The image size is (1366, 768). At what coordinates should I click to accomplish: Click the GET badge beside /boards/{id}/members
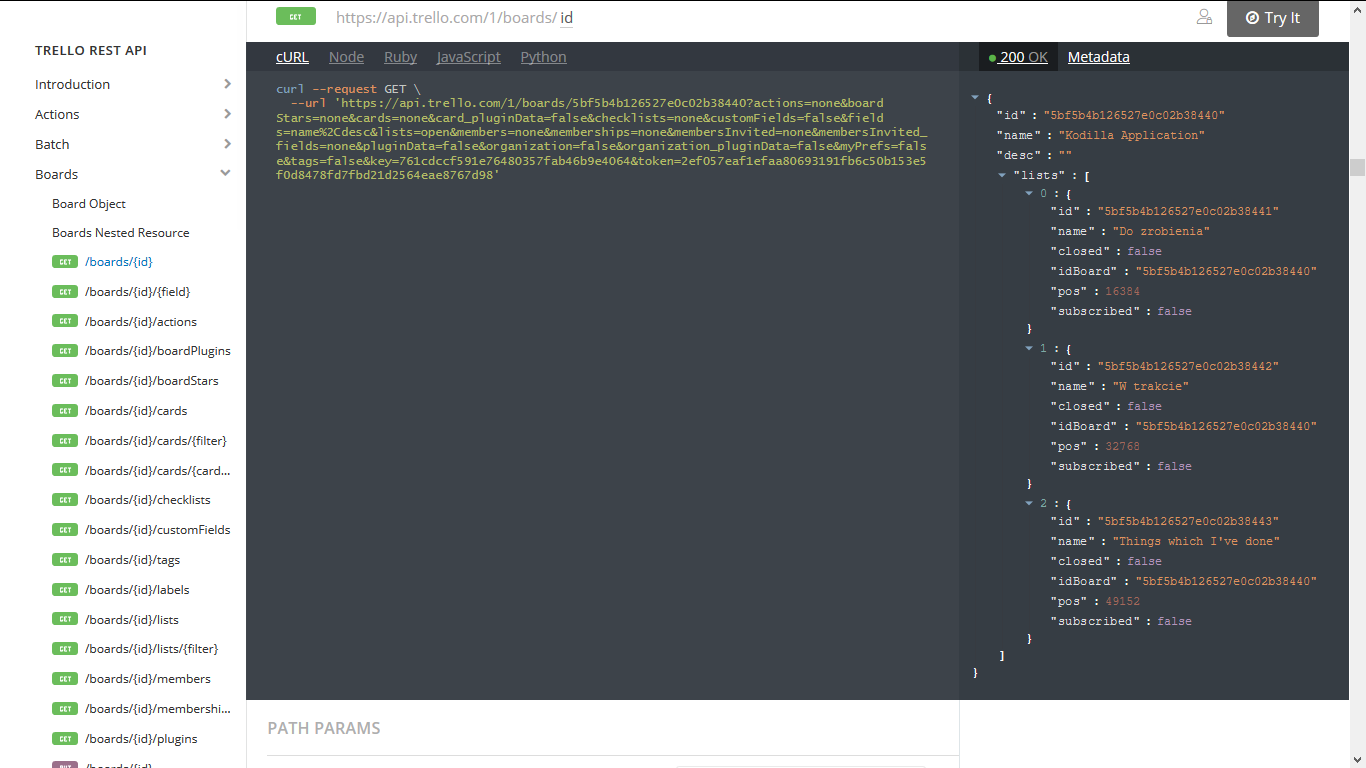click(x=65, y=679)
